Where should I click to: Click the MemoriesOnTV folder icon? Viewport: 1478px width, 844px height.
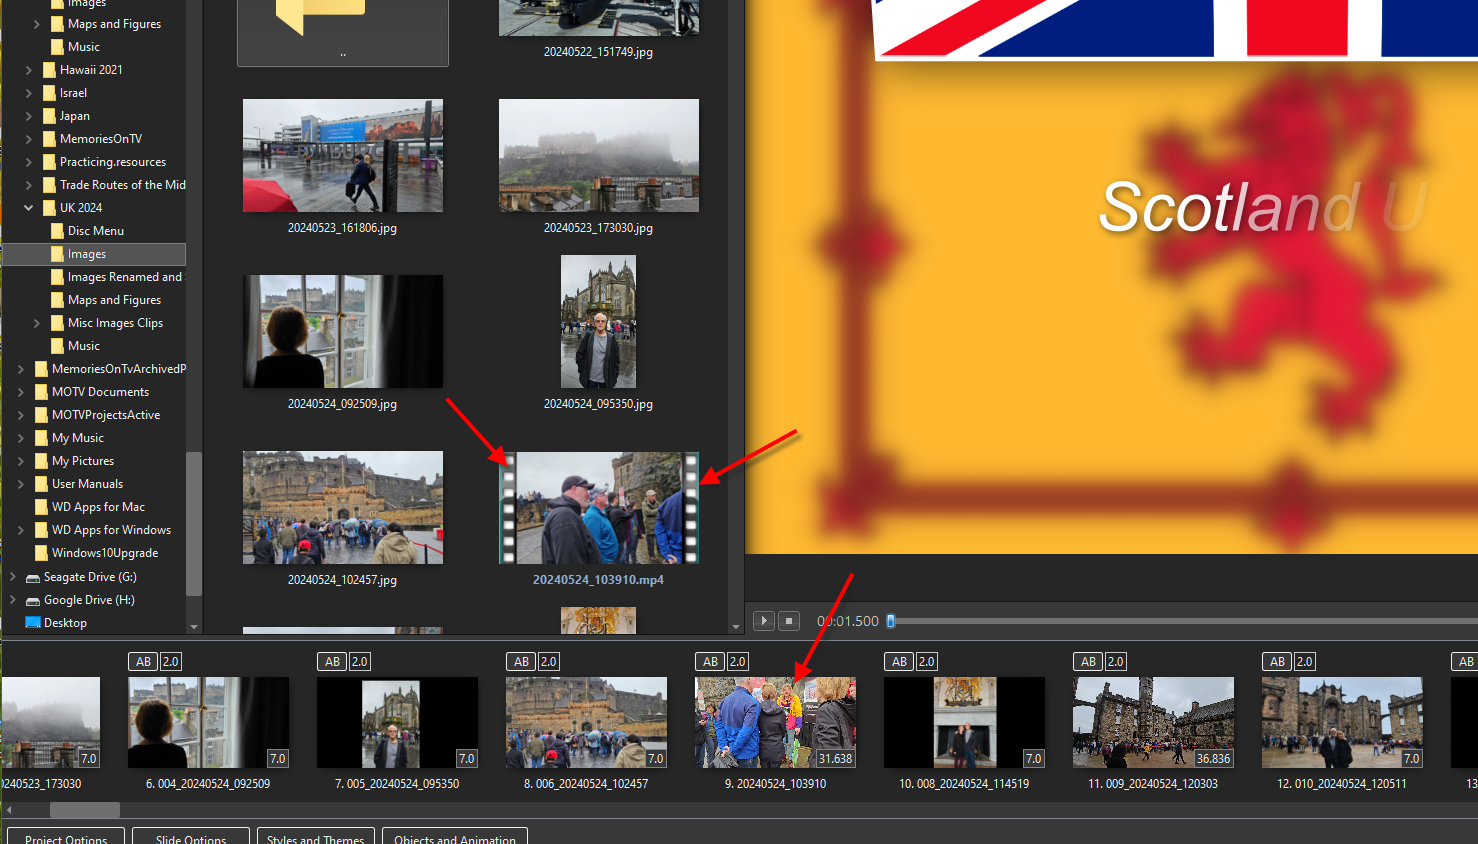click(x=49, y=139)
